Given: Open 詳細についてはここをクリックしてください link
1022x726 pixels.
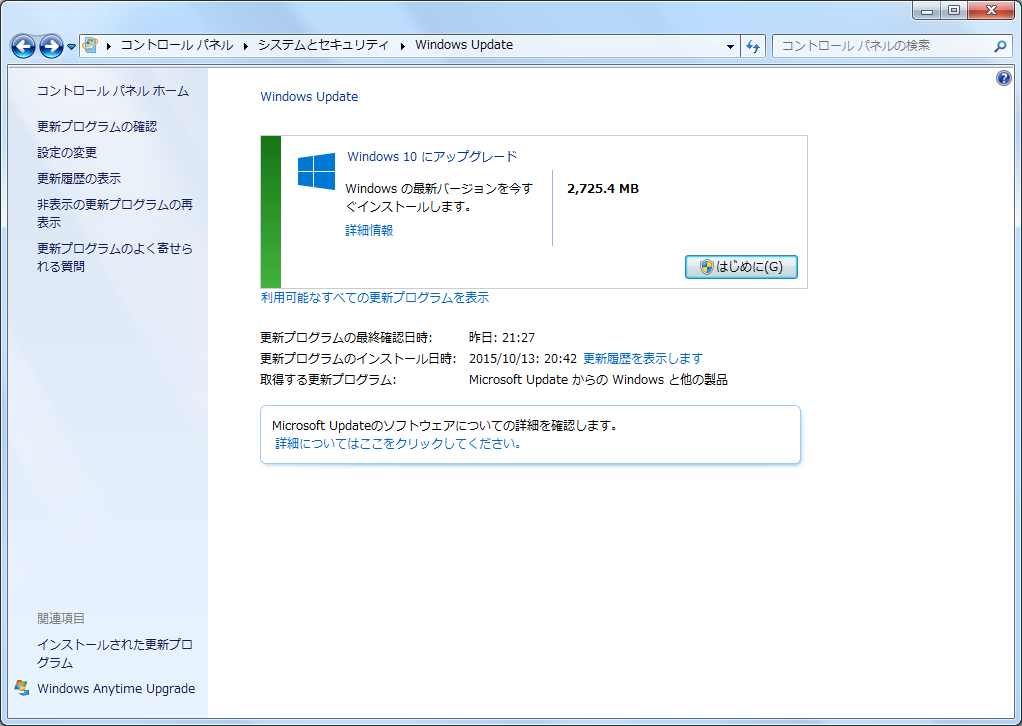Looking at the screenshot, I should [x=398, y=444].
